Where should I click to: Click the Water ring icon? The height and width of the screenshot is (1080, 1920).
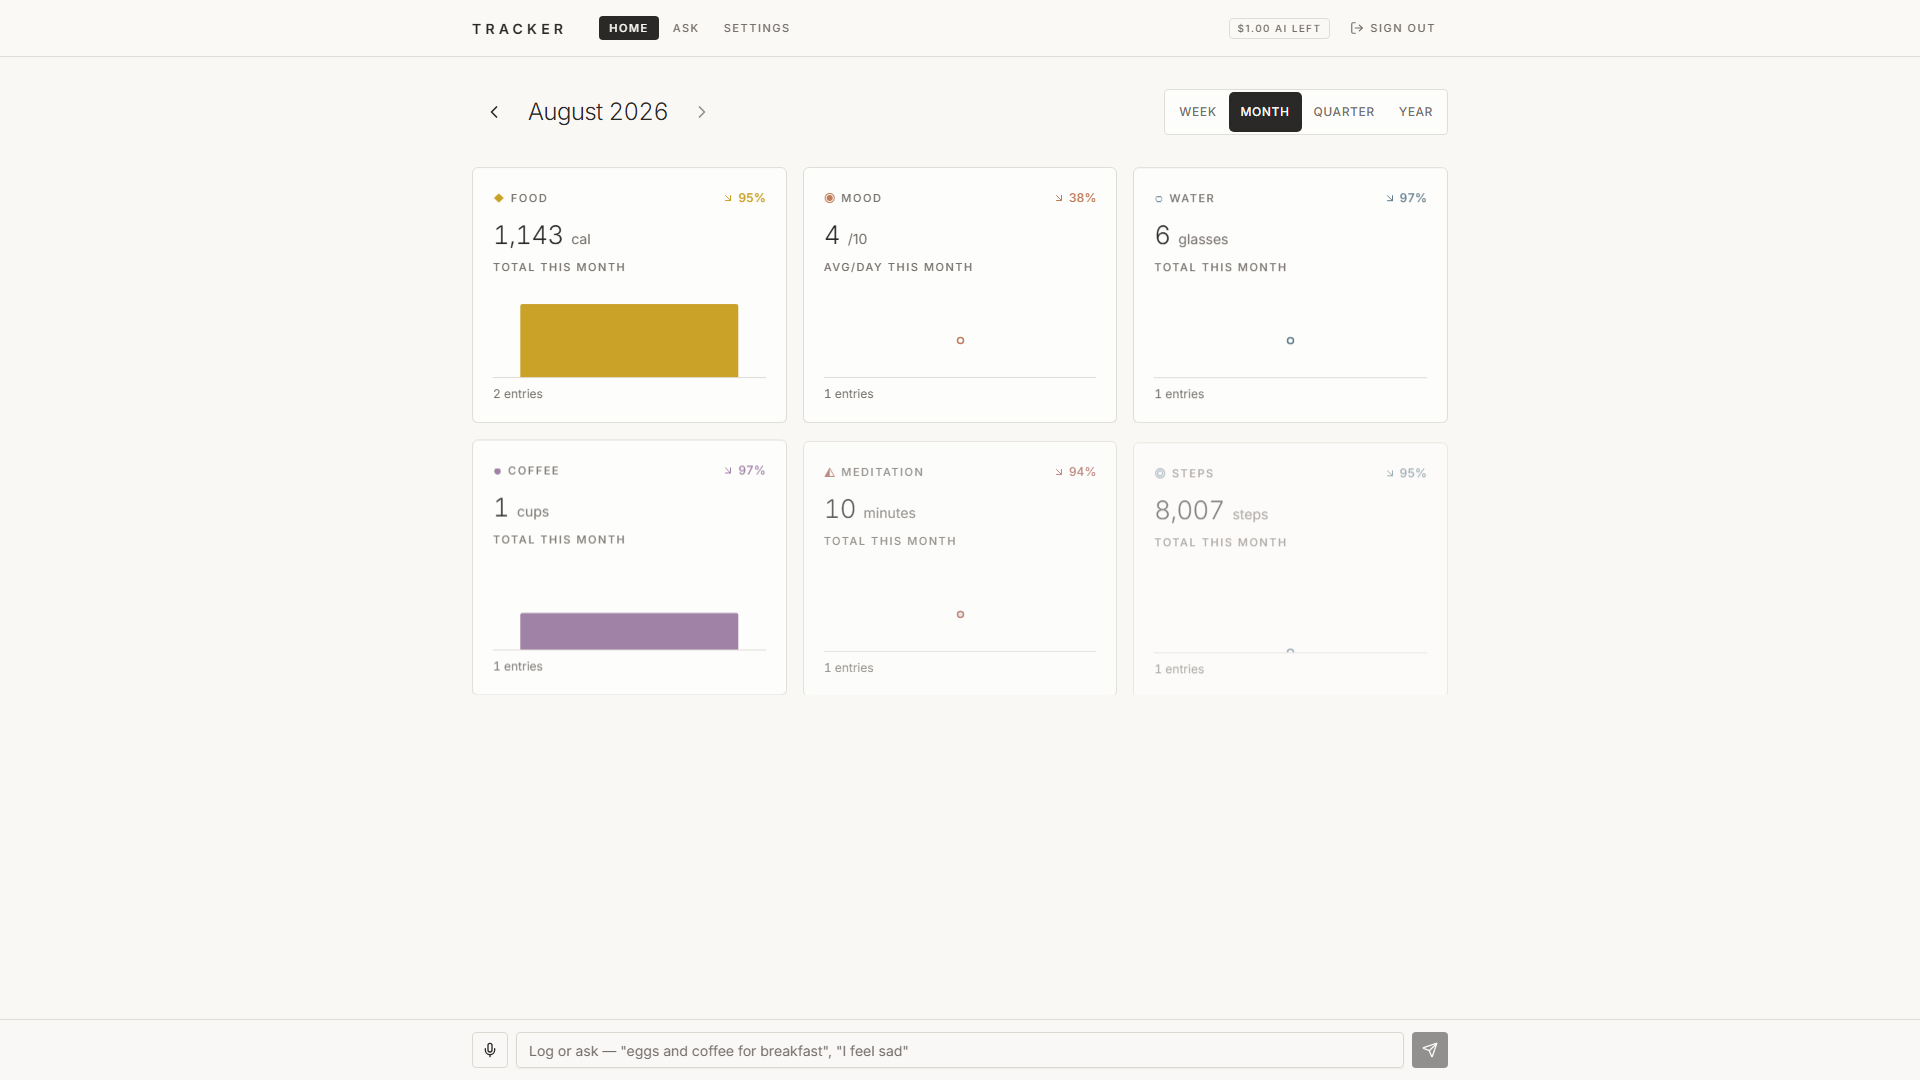1159,199
